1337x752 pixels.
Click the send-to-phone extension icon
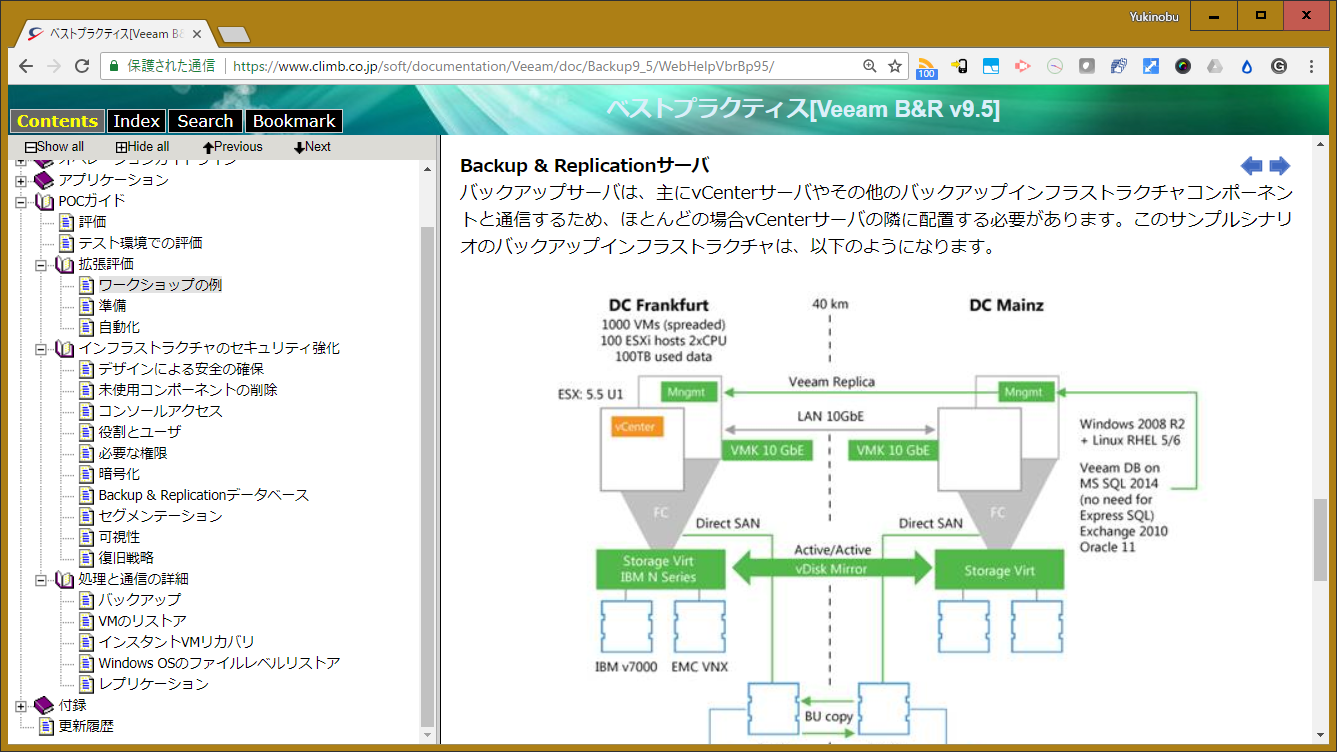(x=959, y=67)
